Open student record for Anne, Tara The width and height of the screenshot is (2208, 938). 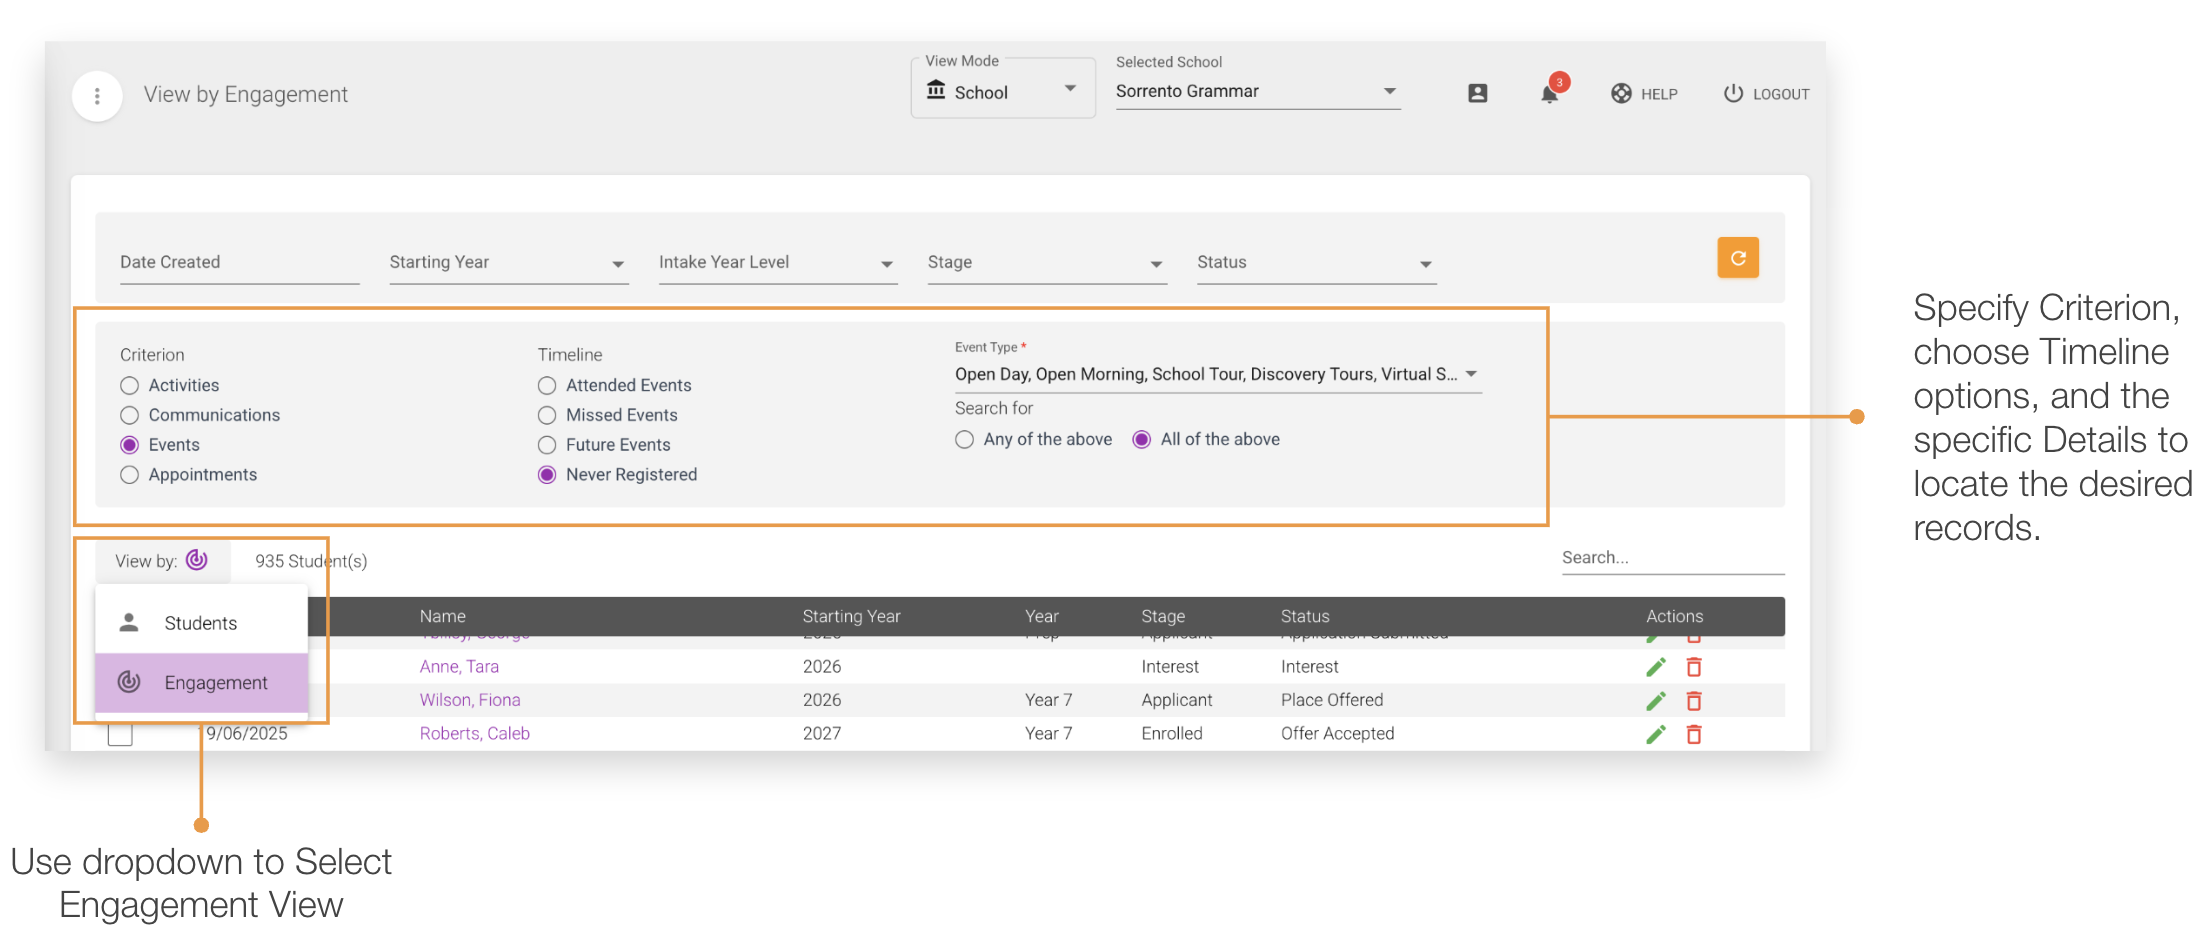[x=459, y=666]
